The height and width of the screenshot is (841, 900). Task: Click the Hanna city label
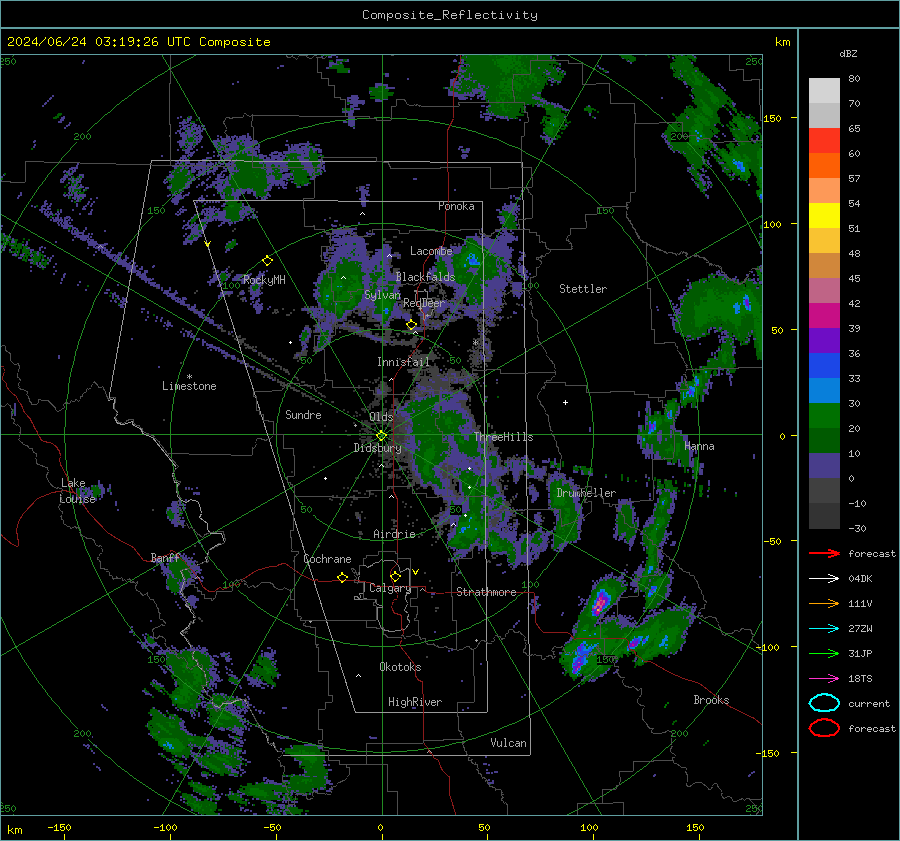[x=699, y=446]
